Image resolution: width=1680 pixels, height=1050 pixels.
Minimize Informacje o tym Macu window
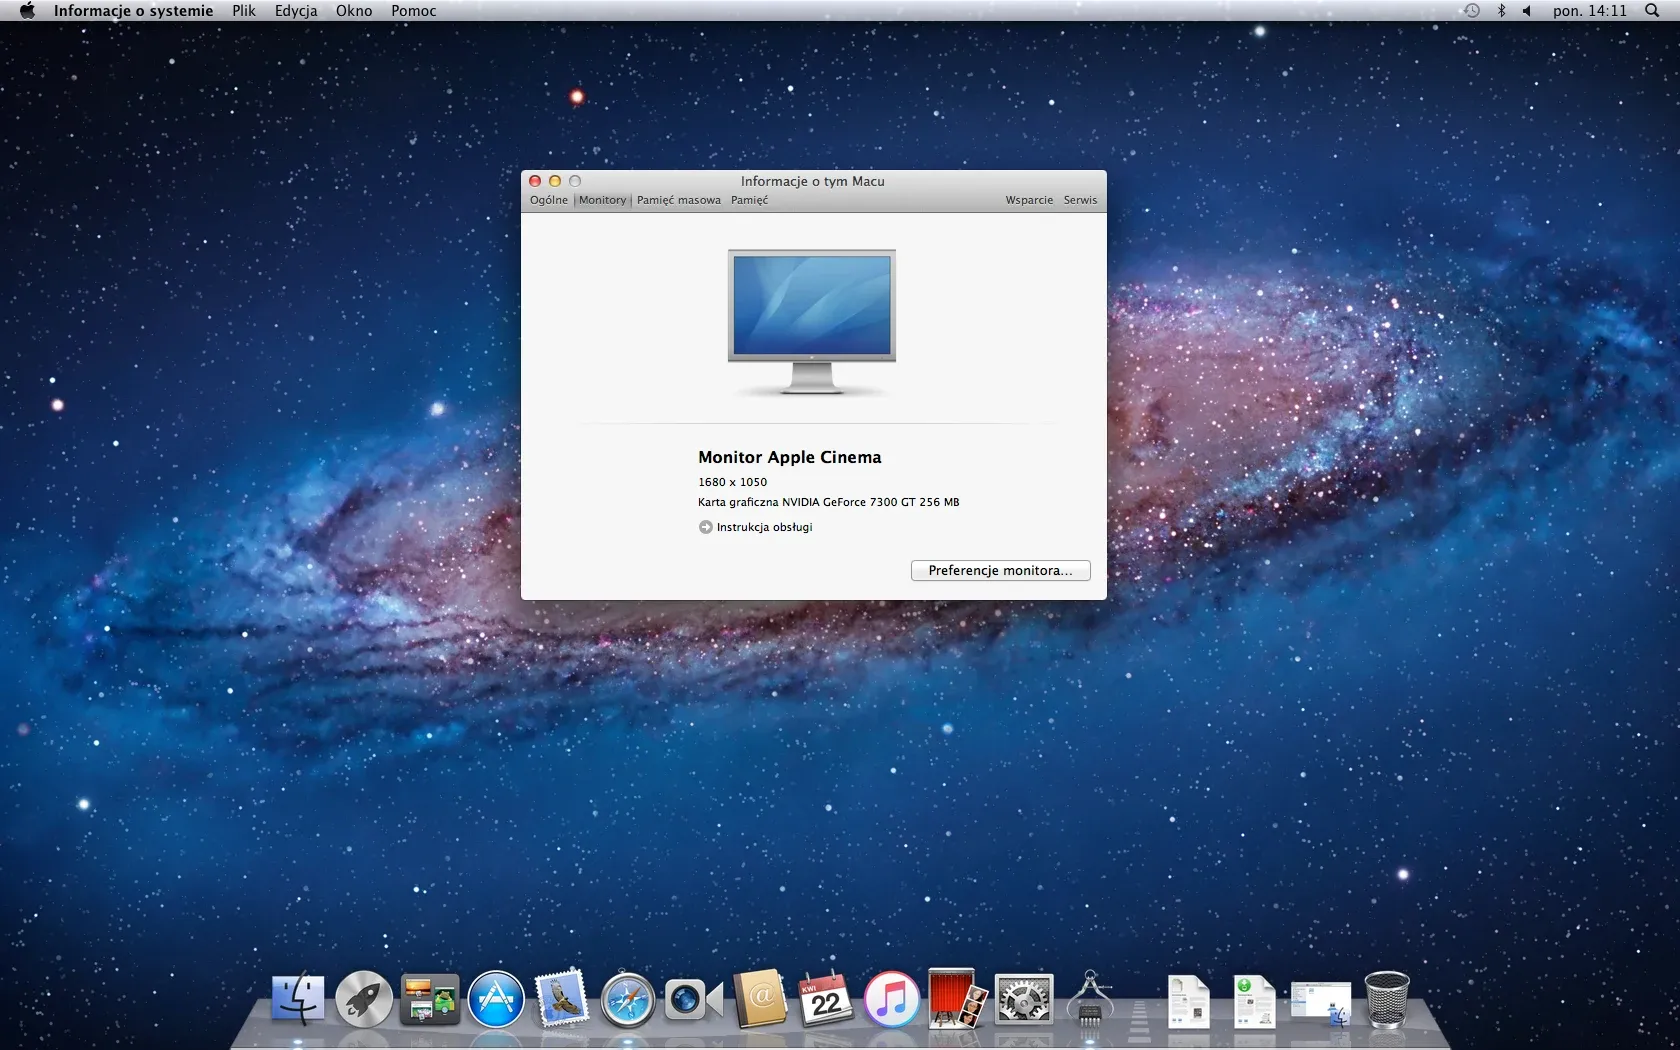555,181
